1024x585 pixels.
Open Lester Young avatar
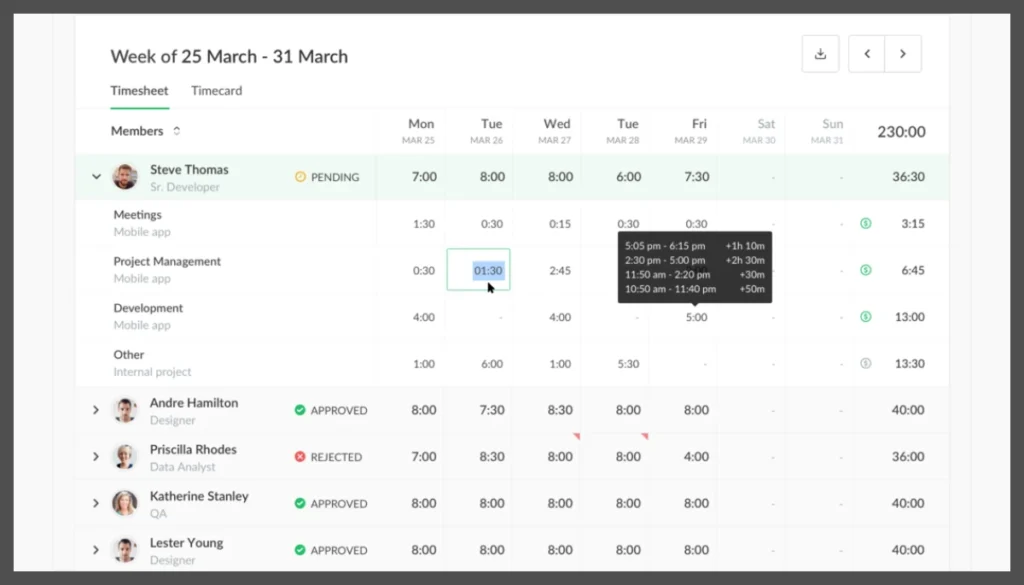tap(125, 550)
